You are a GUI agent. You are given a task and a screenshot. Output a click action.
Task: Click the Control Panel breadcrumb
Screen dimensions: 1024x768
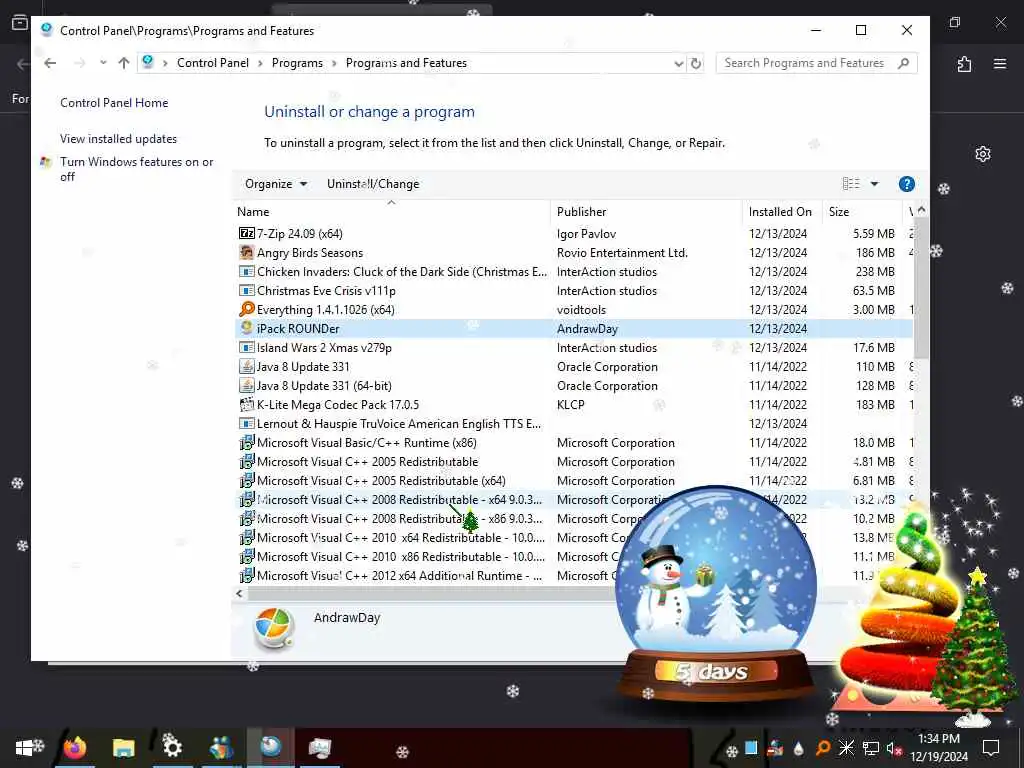pos(213,63)
